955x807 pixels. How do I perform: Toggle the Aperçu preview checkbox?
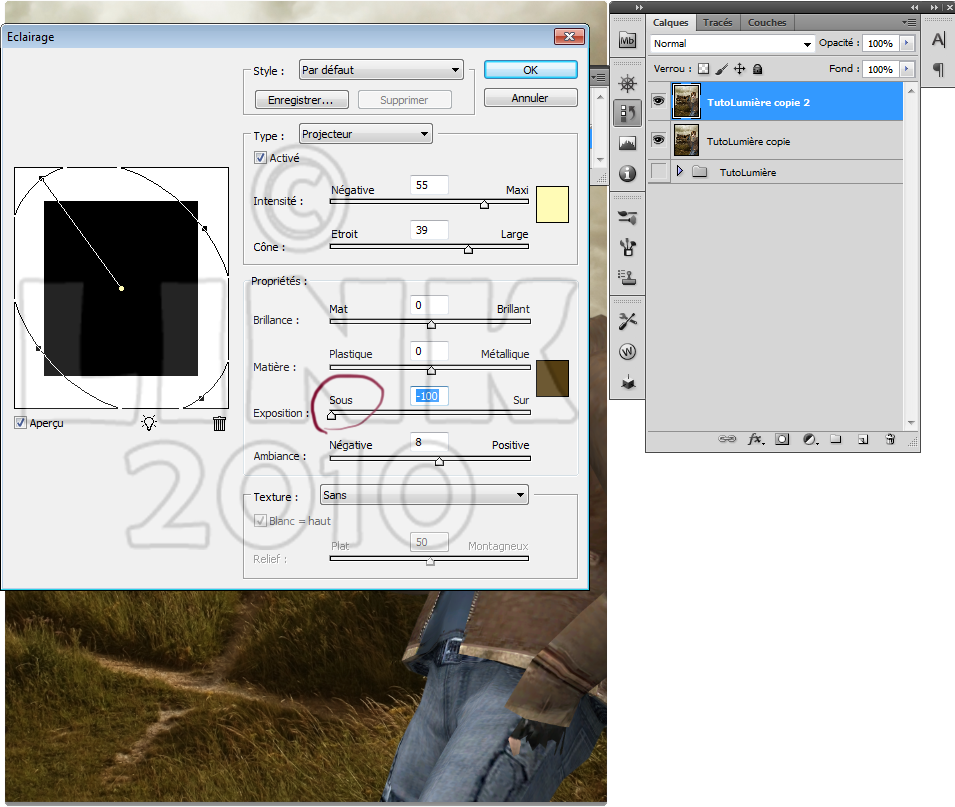coord(21,423)
